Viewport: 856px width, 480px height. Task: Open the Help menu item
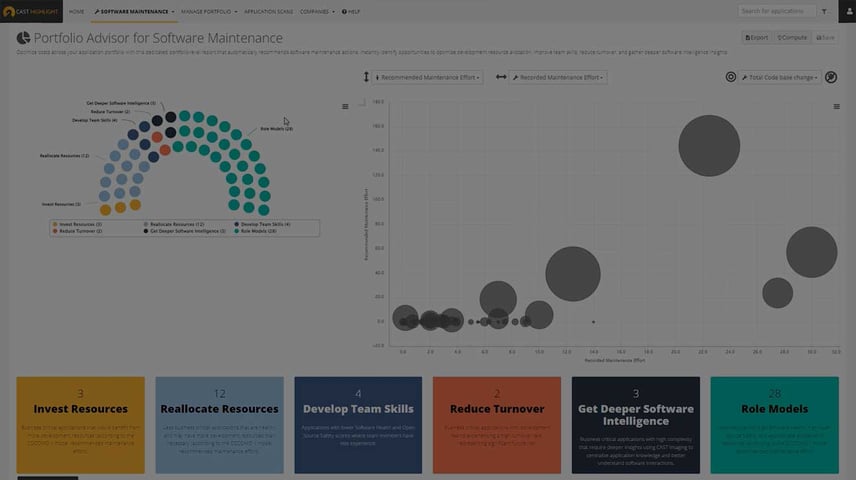click(351, 11)
